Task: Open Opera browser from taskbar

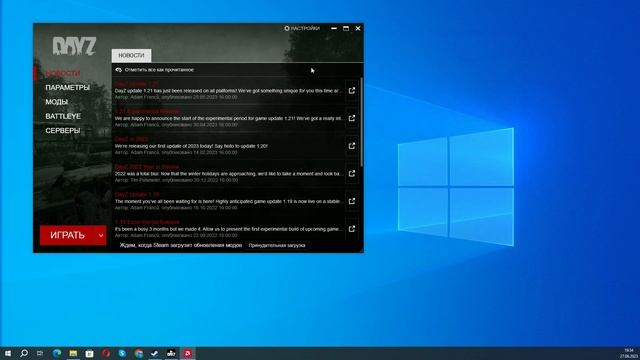Action: point(106,353)
